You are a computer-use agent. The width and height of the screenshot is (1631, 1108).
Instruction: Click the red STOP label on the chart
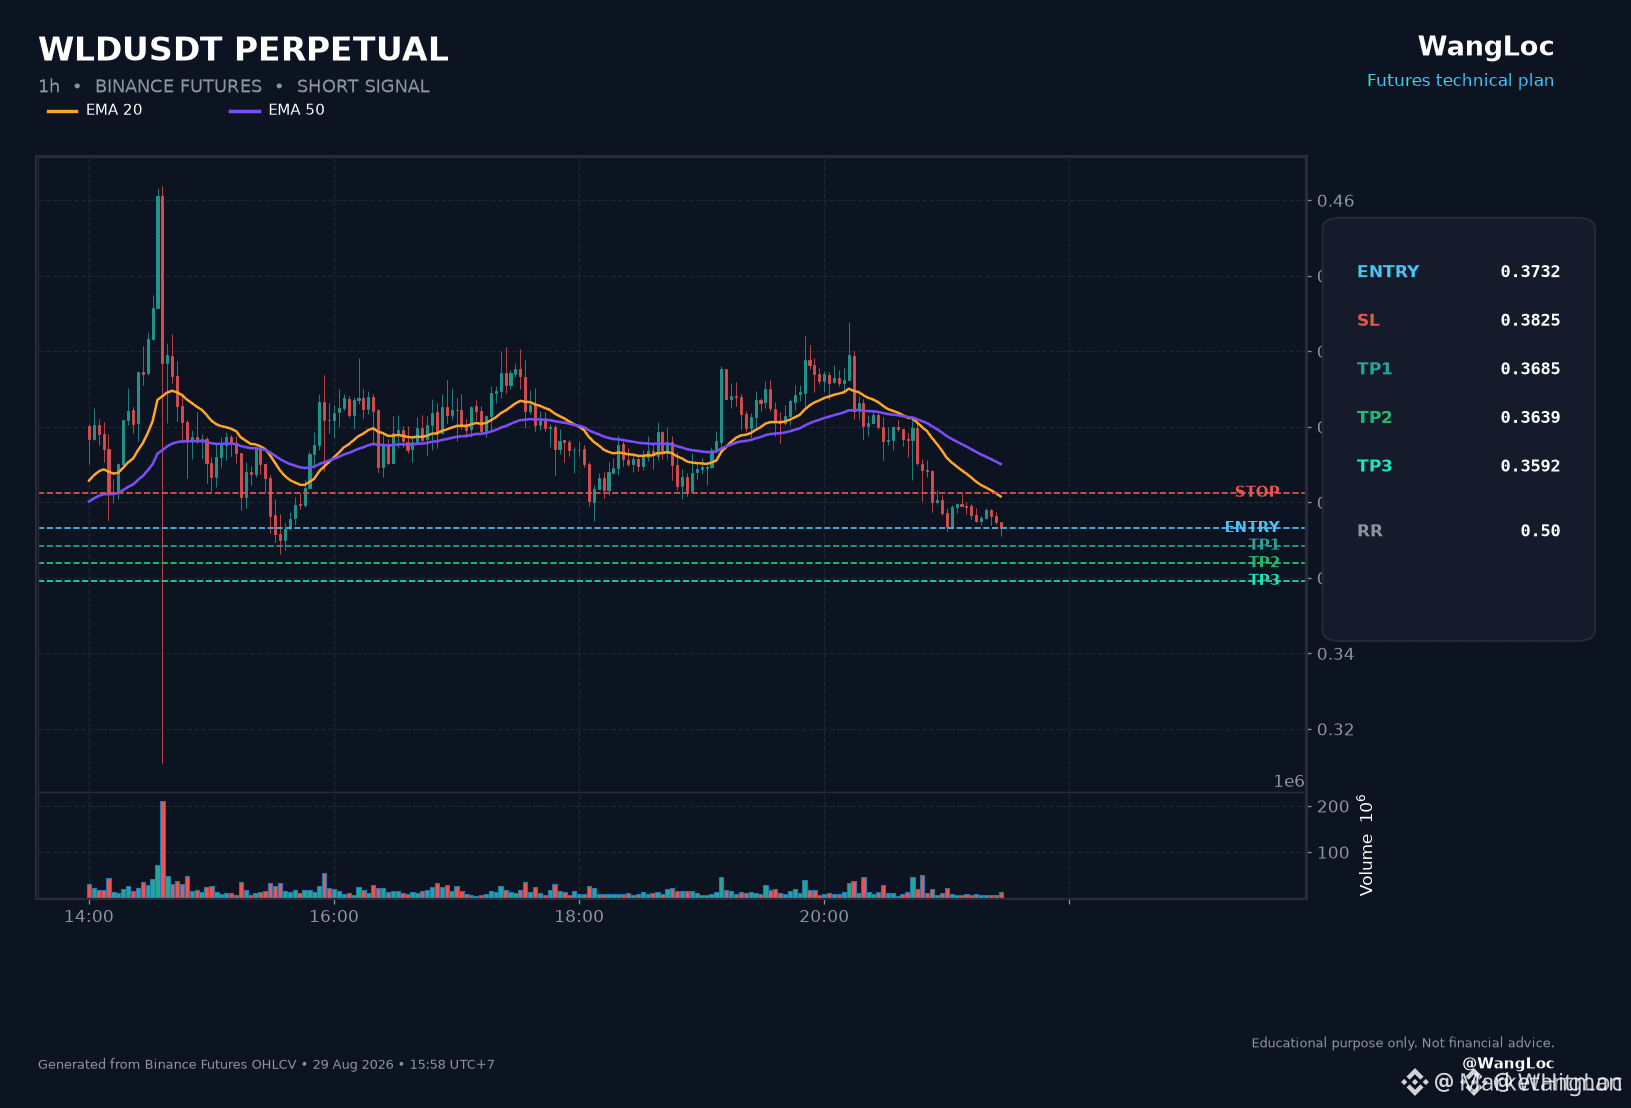[1257, 492]
